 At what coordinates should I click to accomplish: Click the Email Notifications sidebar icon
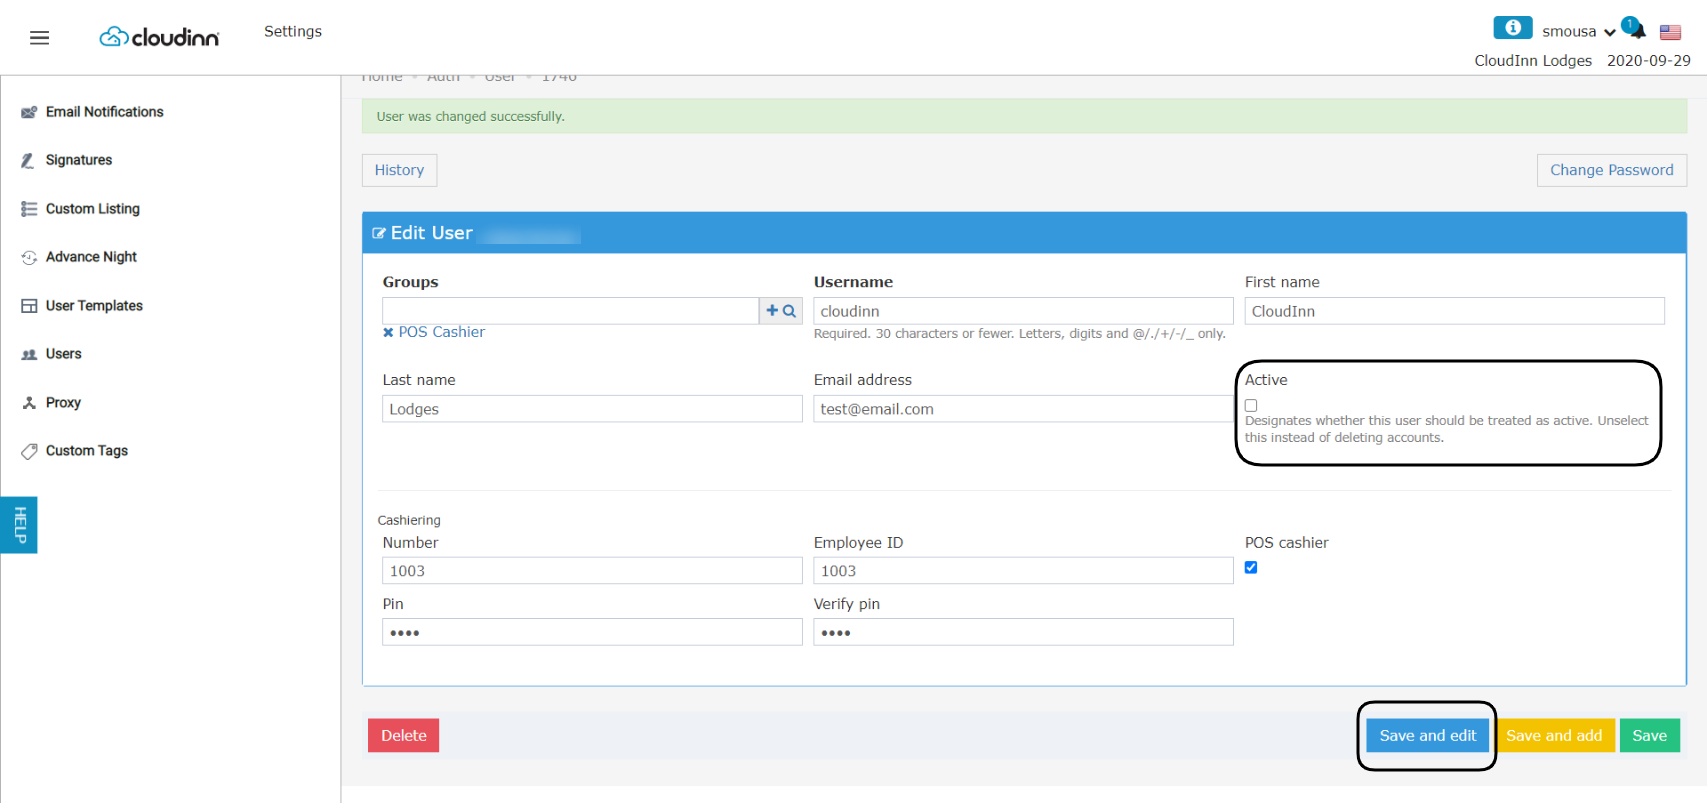(x=29, y=112)
